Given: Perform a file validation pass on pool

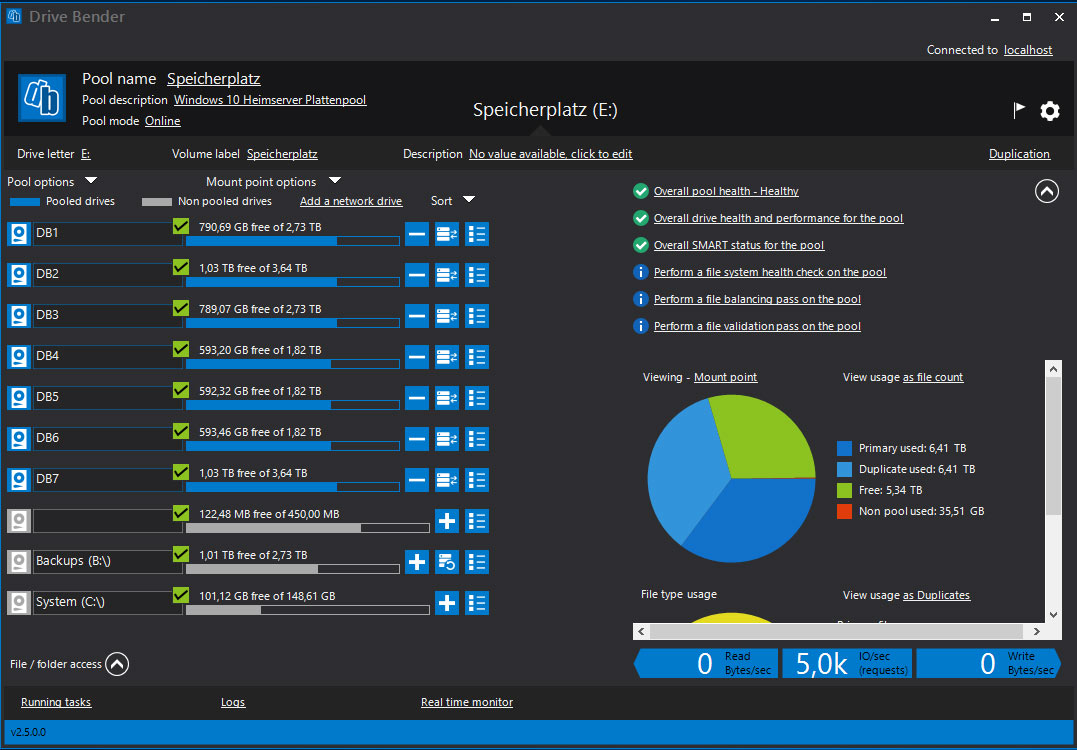Looking at the screenshot, I should 757,326.
